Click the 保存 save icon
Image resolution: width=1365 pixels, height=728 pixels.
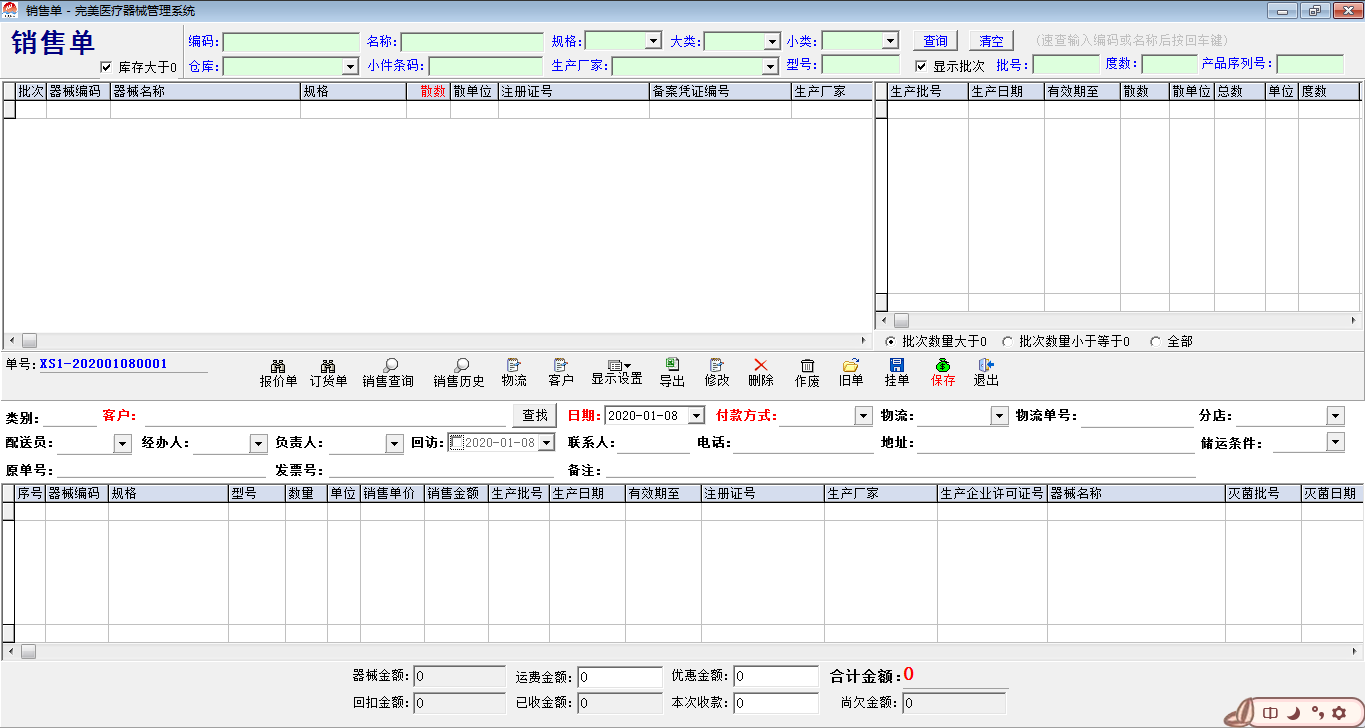coord(942,366)
